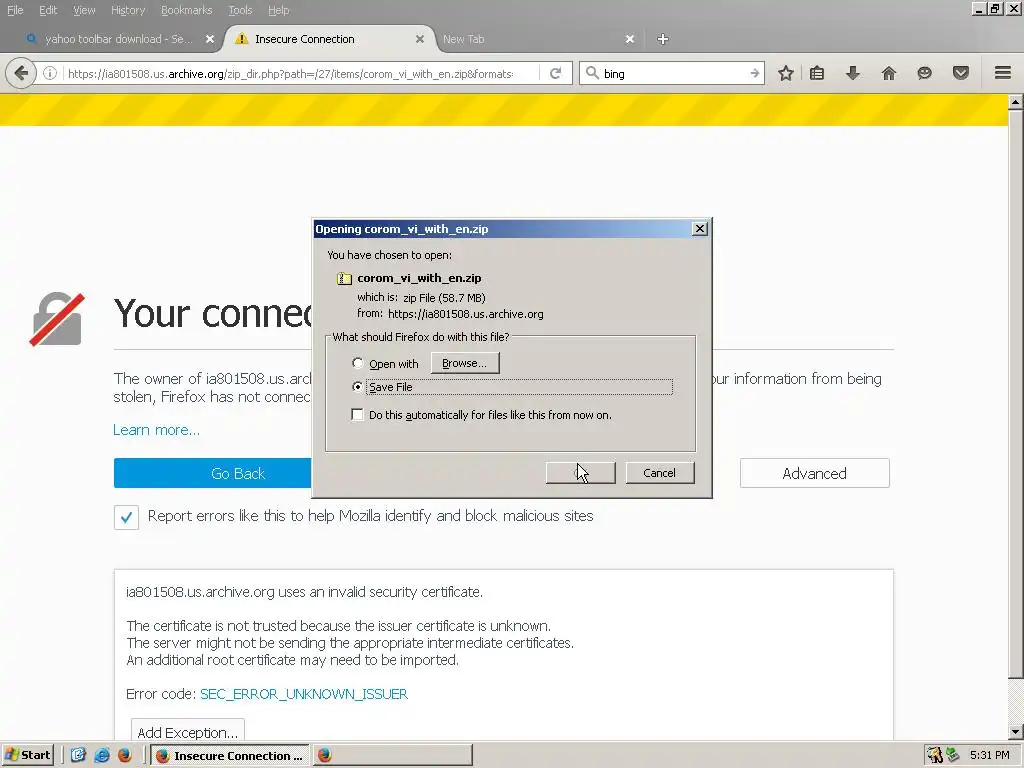Switch to second Firefox taskbar window

(392, 756)
